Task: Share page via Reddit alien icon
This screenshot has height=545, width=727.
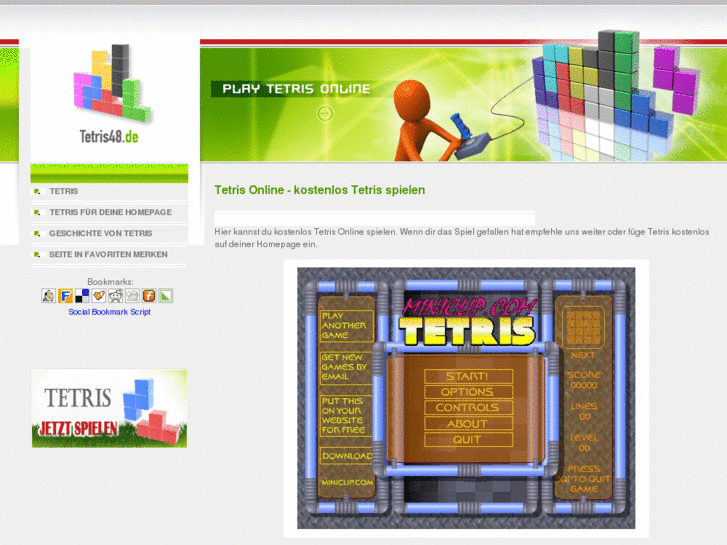Action: point(115,295)
